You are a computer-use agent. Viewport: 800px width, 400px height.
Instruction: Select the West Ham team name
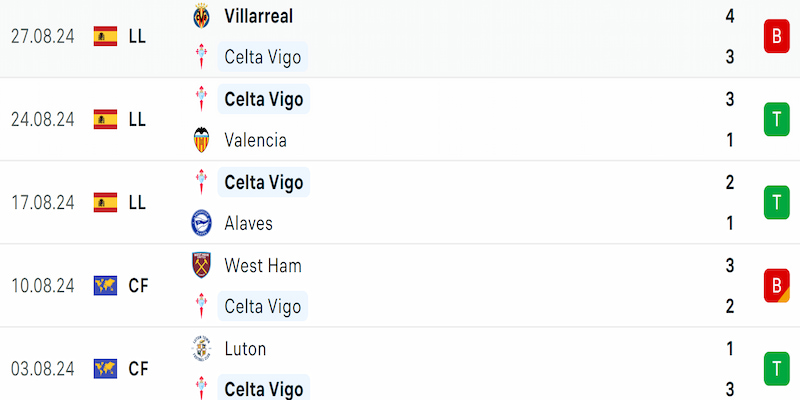tap(263, 265)
